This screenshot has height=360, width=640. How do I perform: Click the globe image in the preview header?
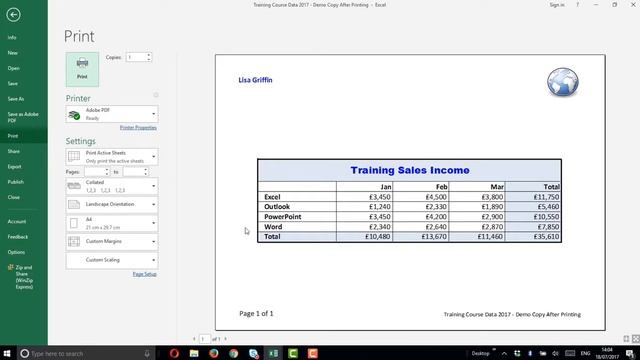[x=562, y=82]
